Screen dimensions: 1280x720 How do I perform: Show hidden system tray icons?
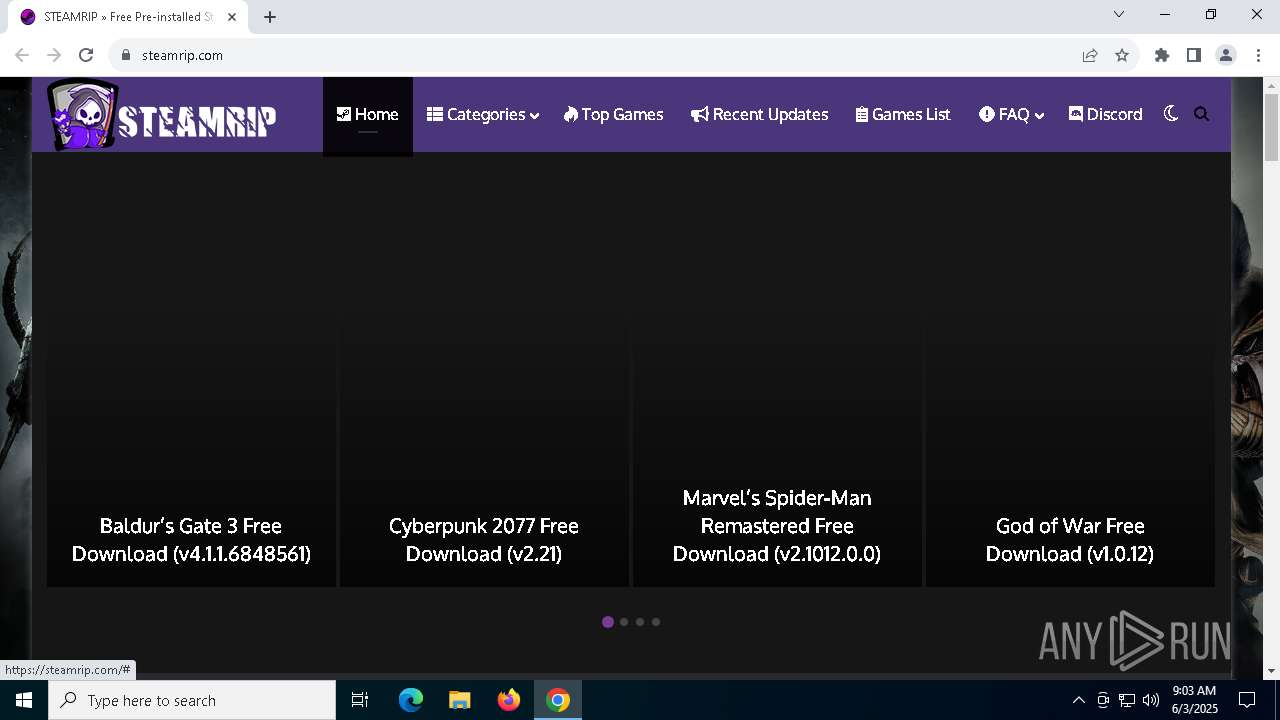click(x=1078, y=700)
